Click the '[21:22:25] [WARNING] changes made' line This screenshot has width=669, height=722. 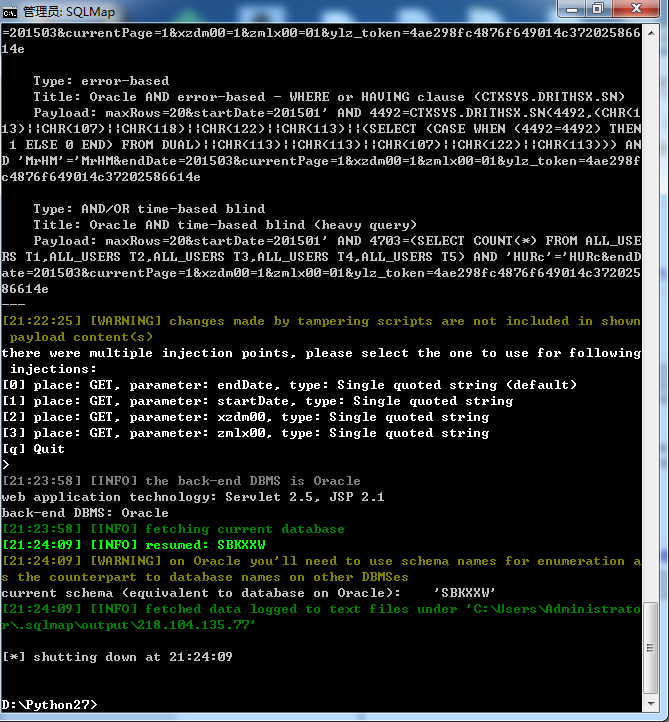pyautogui.click(x=321, y=329)
